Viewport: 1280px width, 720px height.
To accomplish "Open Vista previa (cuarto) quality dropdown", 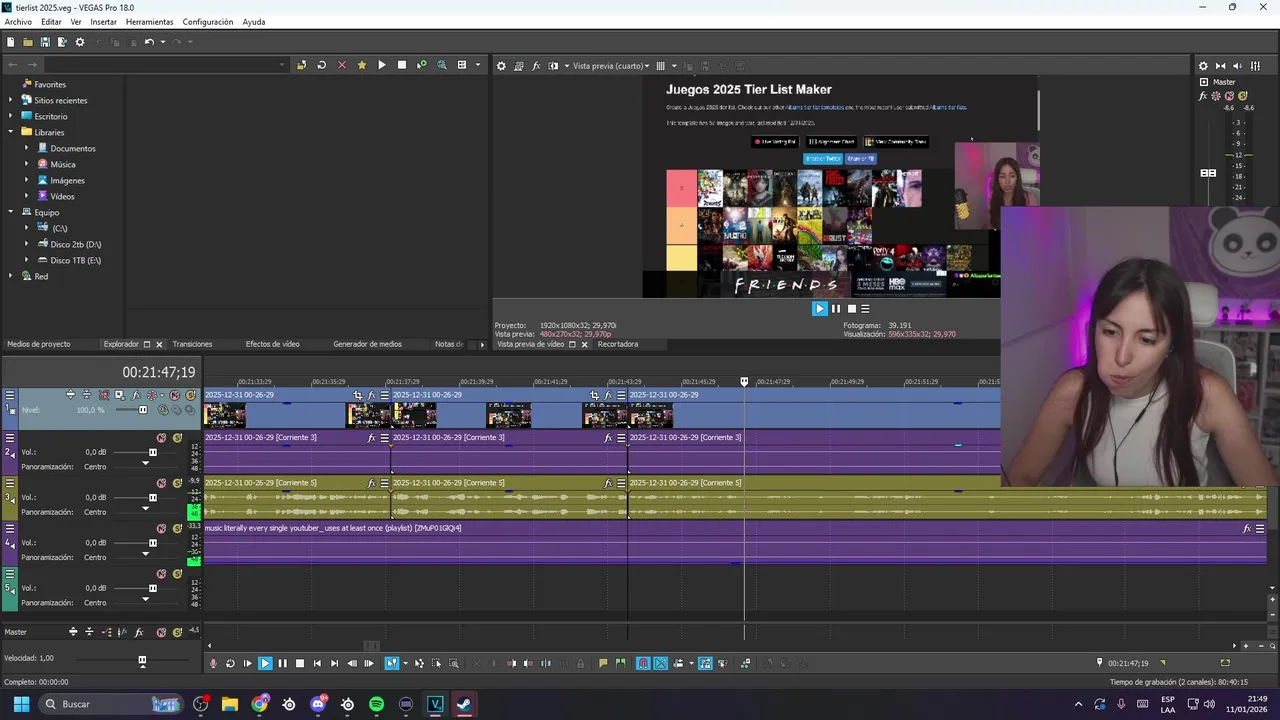I will point(610,66).
